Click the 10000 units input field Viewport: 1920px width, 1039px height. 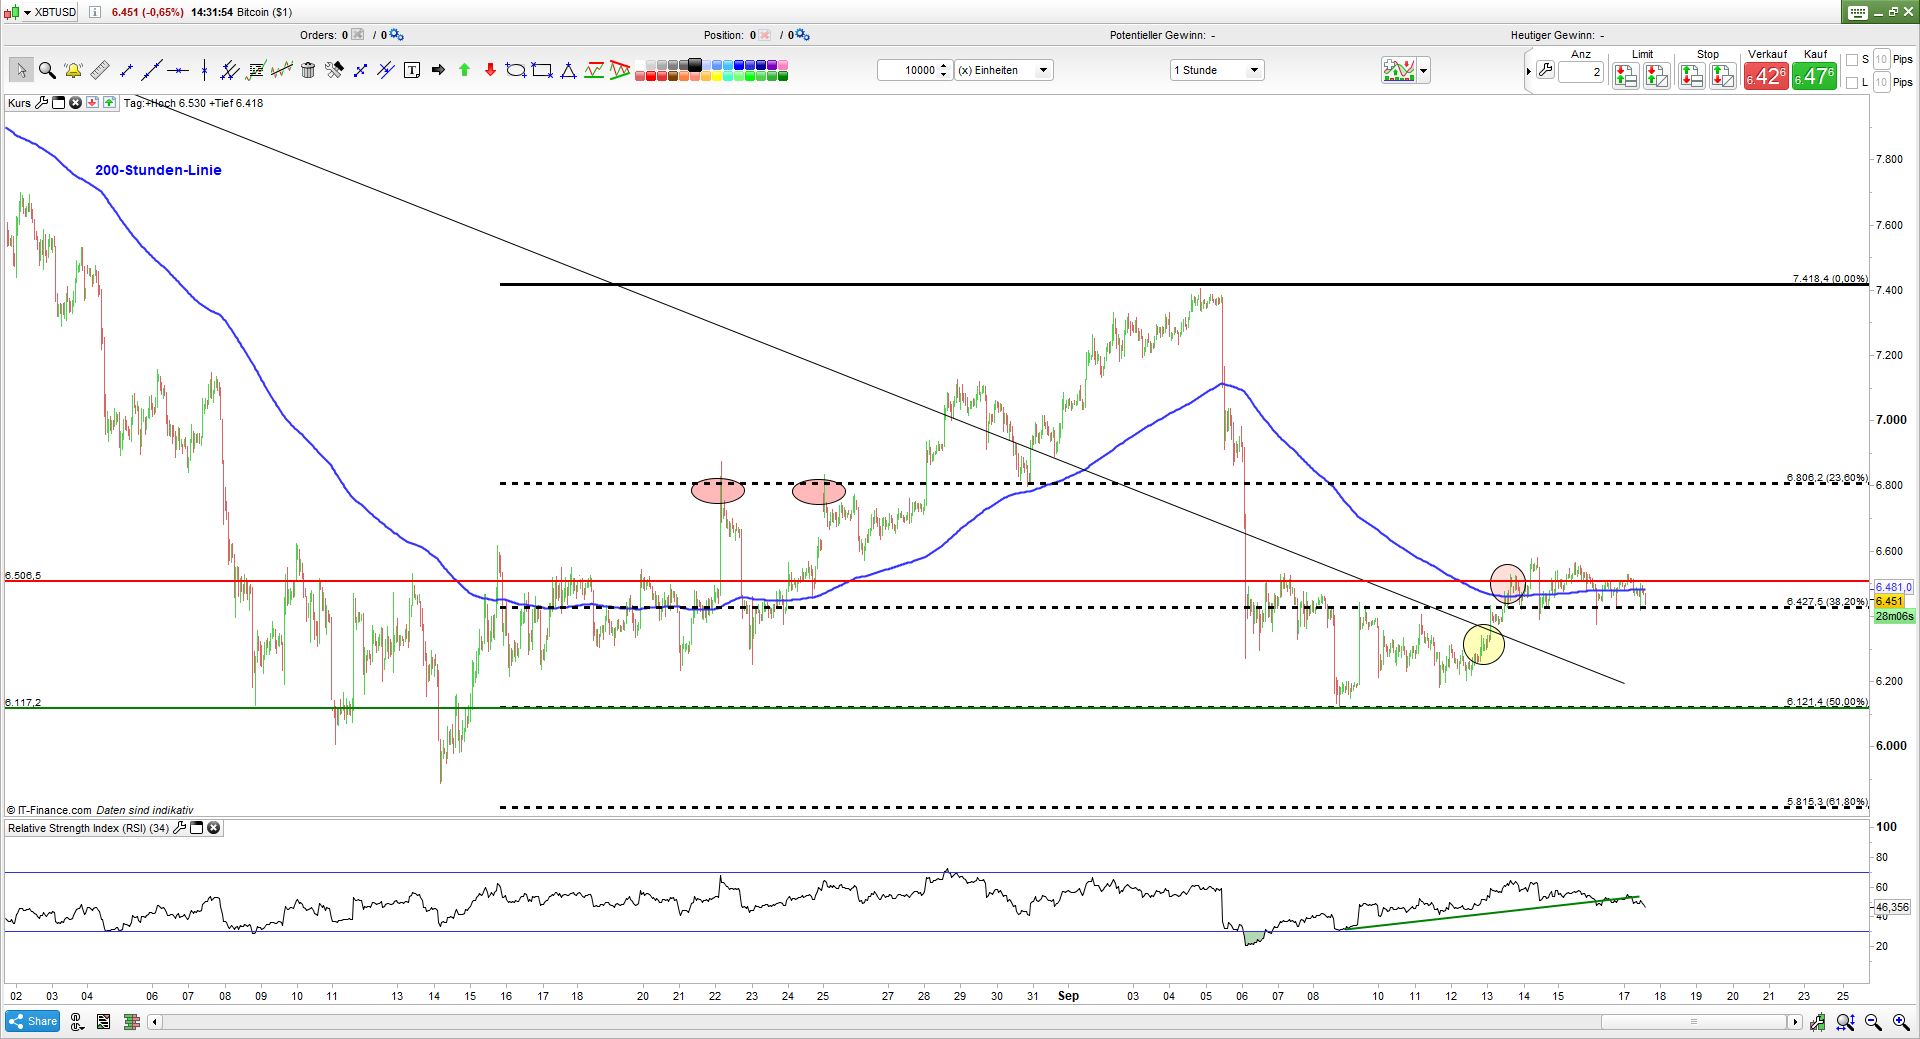[x=908, y=70]
